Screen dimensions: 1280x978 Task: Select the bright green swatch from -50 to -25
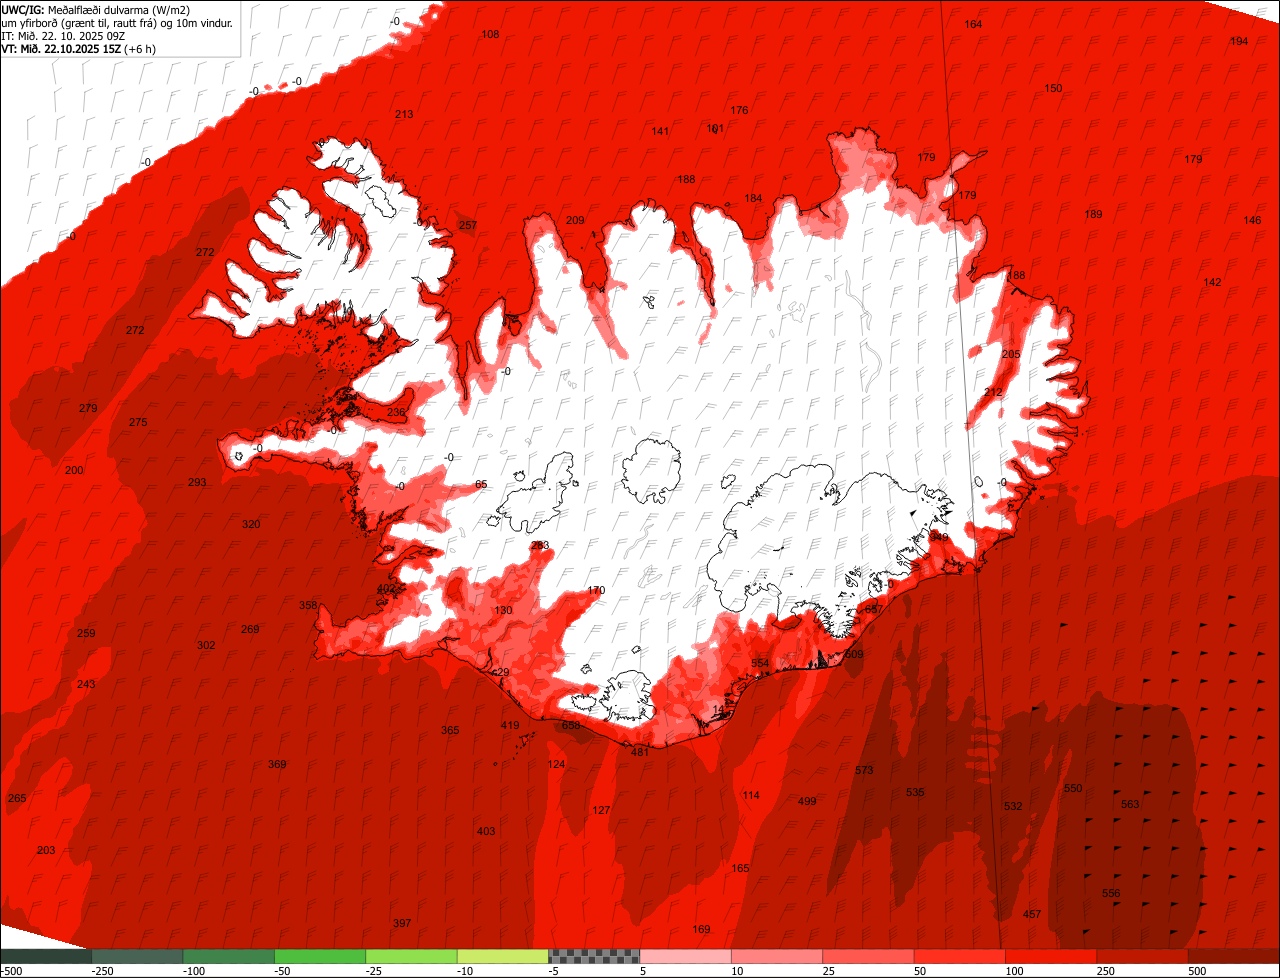tap(320, 956)
